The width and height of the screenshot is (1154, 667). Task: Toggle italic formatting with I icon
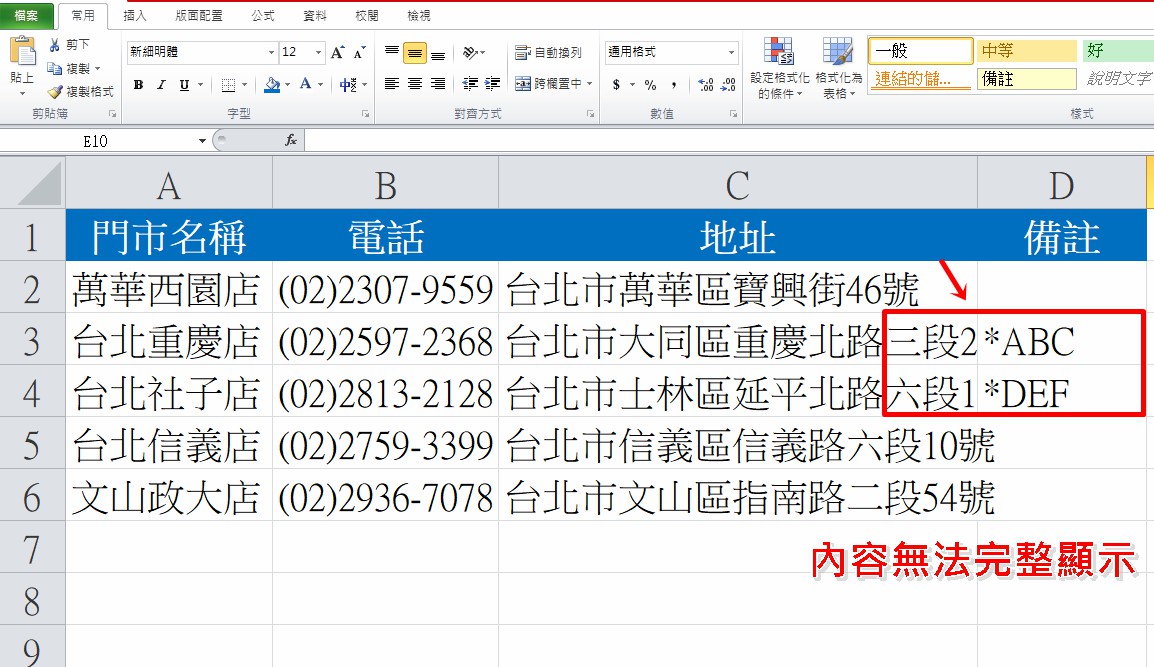(x=162, y=84)
